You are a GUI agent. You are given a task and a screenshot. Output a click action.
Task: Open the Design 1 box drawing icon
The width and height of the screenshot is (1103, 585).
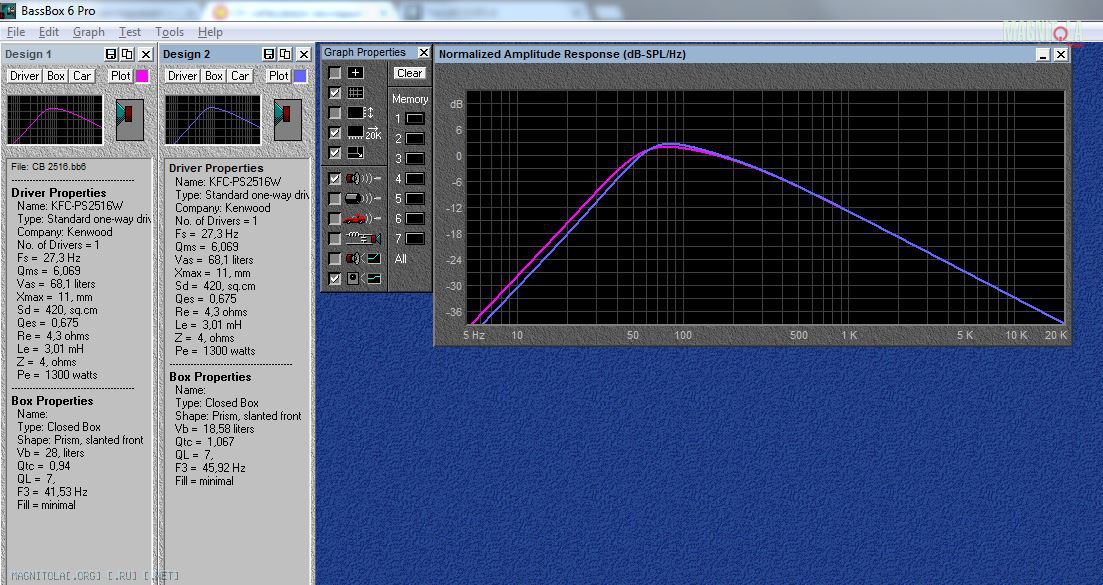[129, 120]
